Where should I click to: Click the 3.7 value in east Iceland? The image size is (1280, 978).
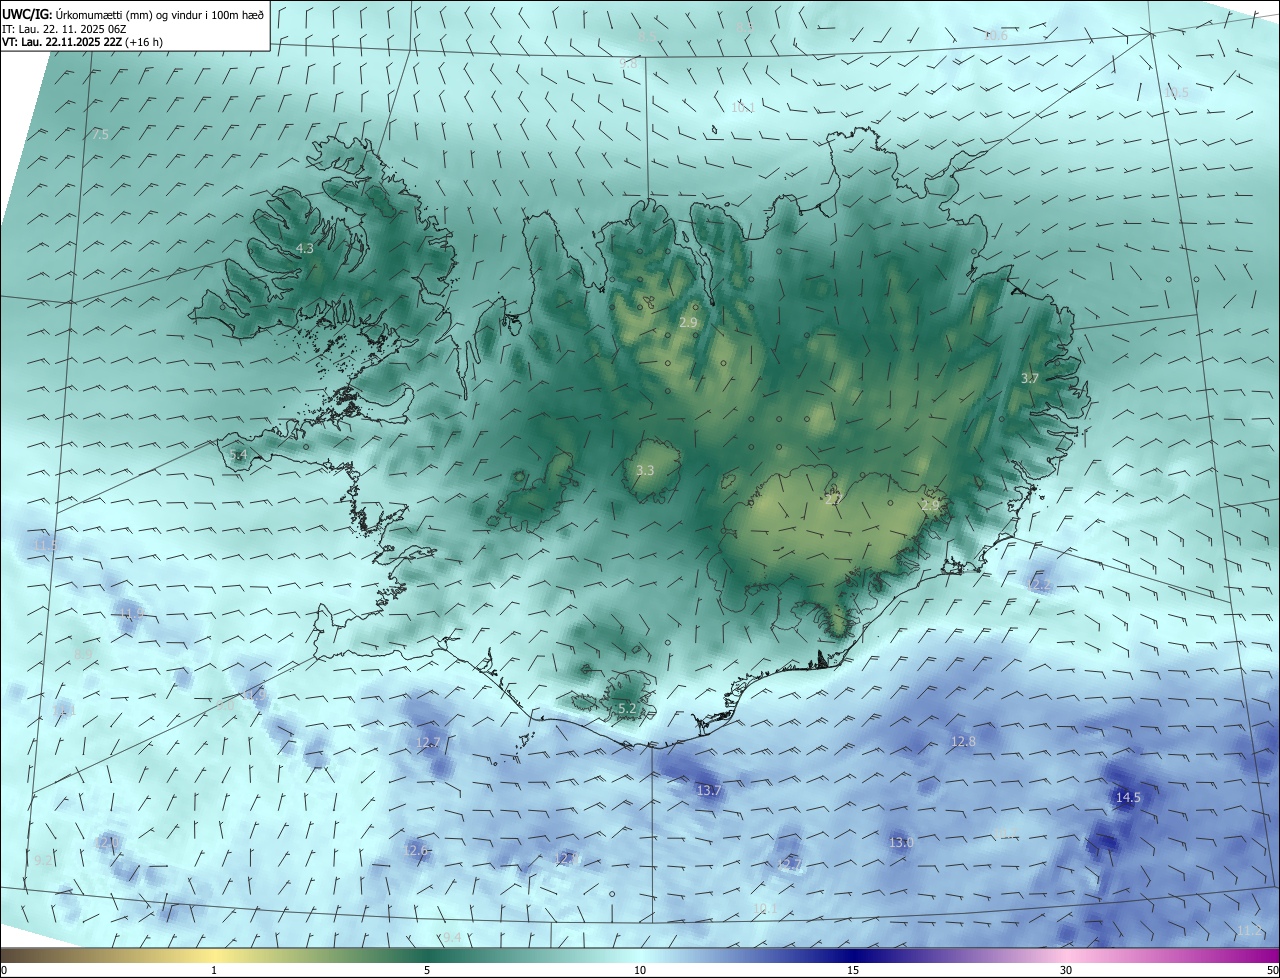[1030, 378]
